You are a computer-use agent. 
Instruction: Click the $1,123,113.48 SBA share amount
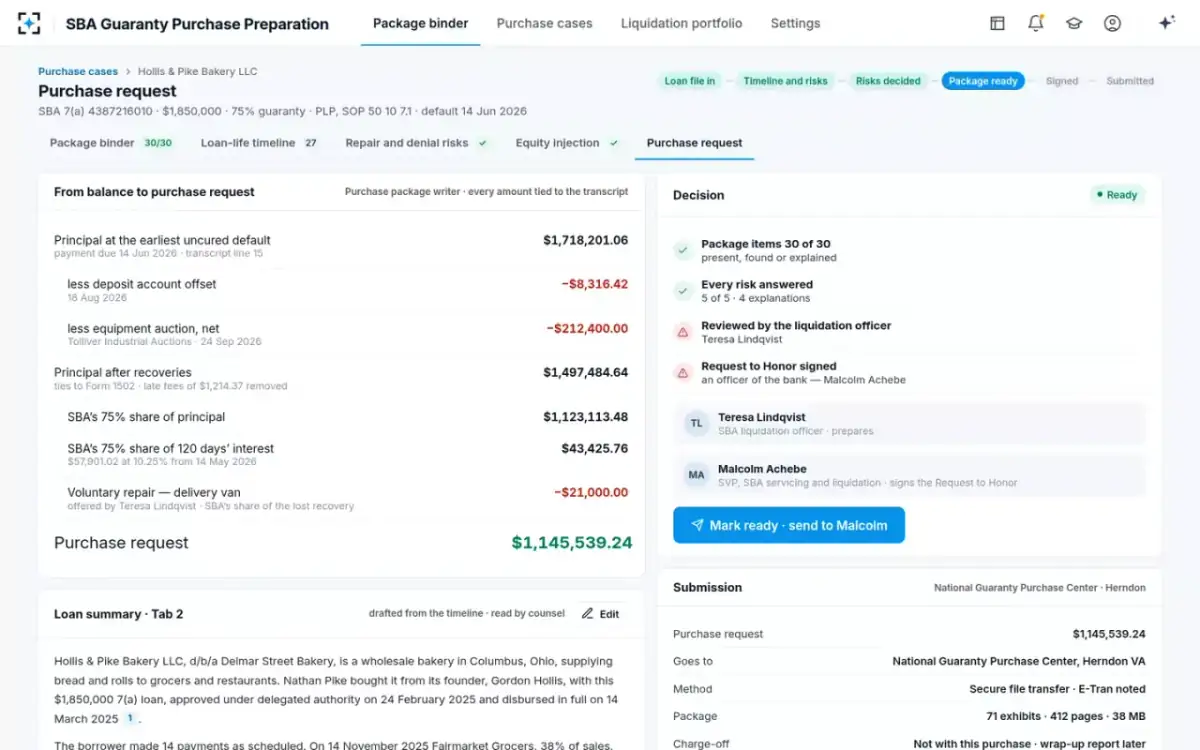coord(586,417)
